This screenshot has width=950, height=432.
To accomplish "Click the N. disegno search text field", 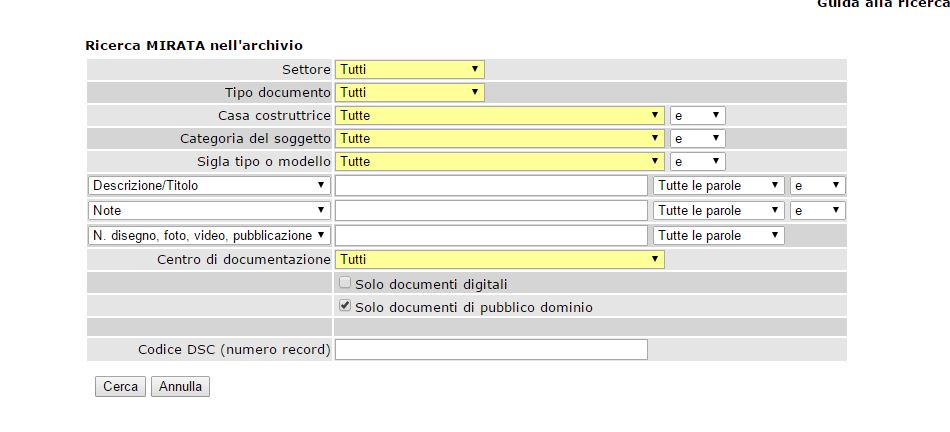I will [491, 236].
